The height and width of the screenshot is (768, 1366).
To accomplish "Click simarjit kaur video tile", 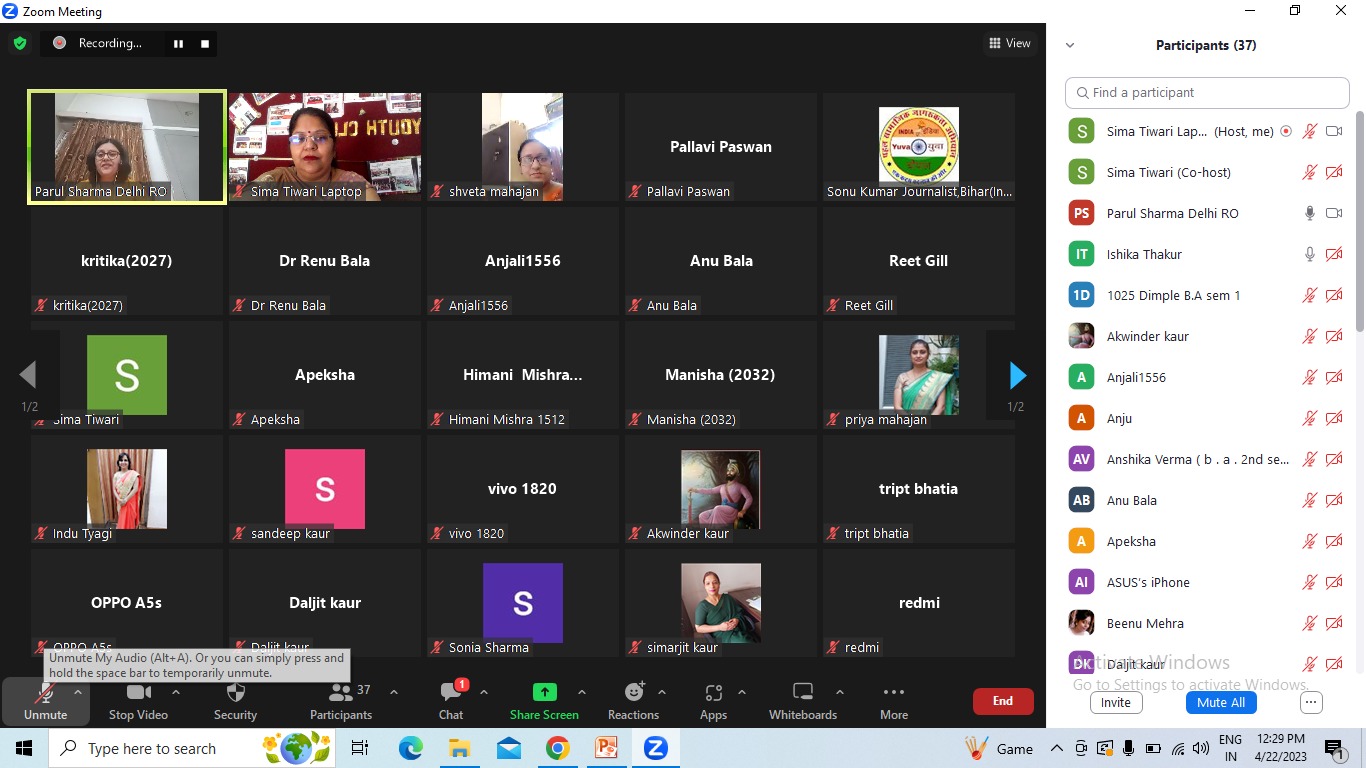I will 721,603.
